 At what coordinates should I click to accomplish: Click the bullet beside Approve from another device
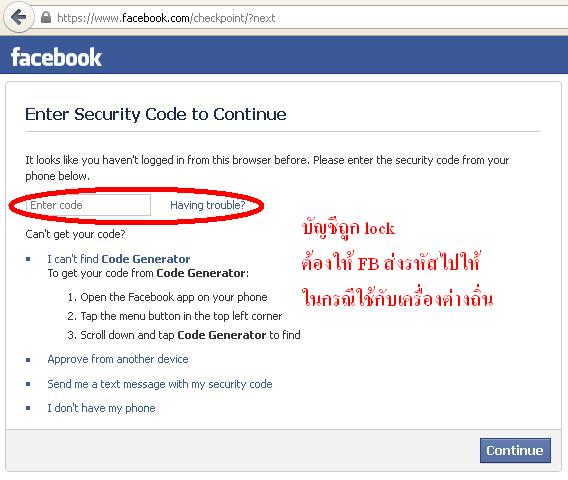click(28, 360)
